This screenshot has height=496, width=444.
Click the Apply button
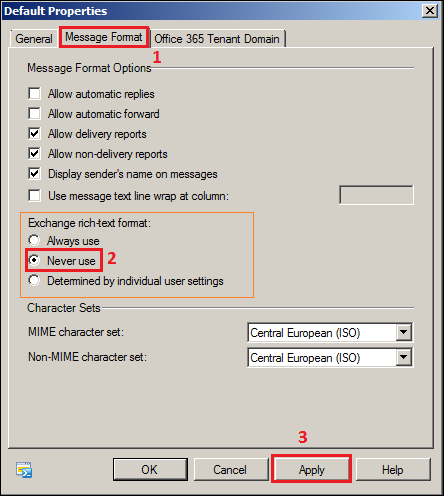312,470
